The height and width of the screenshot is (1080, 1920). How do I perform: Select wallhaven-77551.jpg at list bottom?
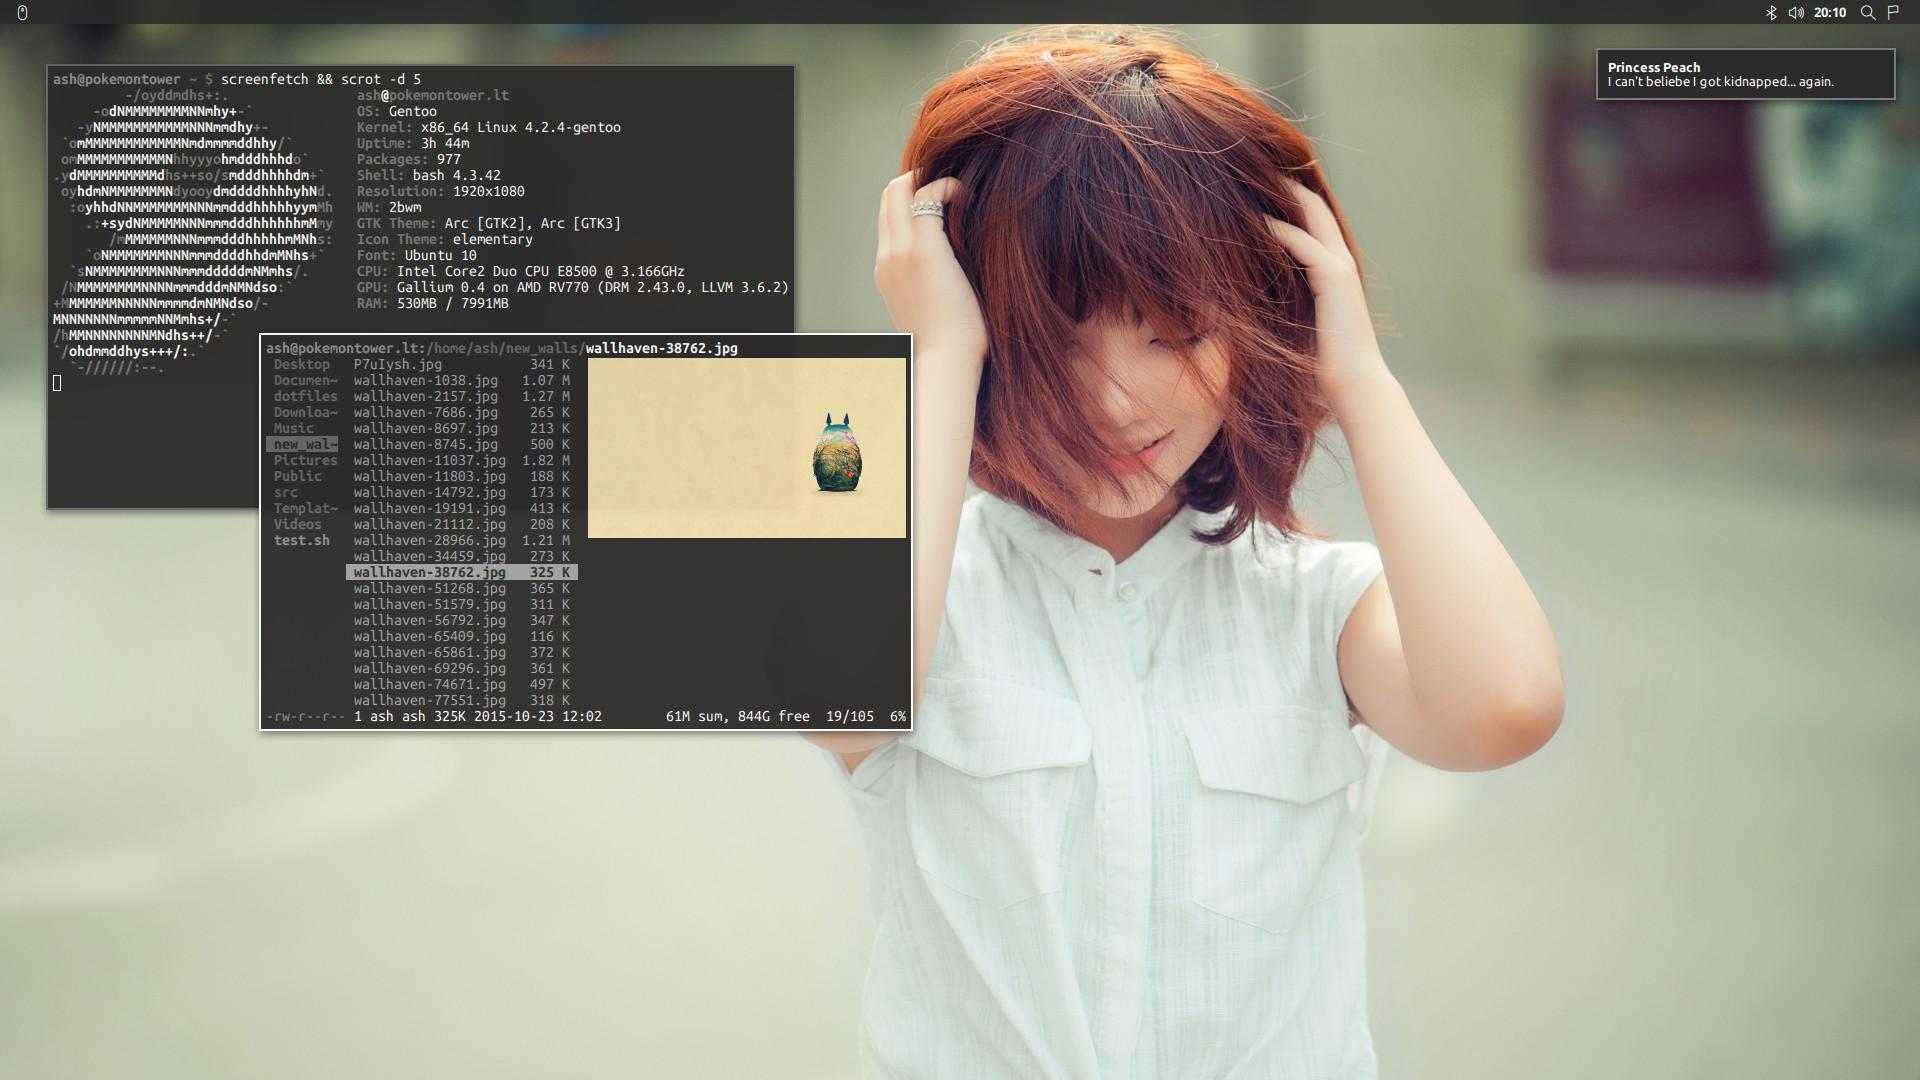click(x=429, y=701)
